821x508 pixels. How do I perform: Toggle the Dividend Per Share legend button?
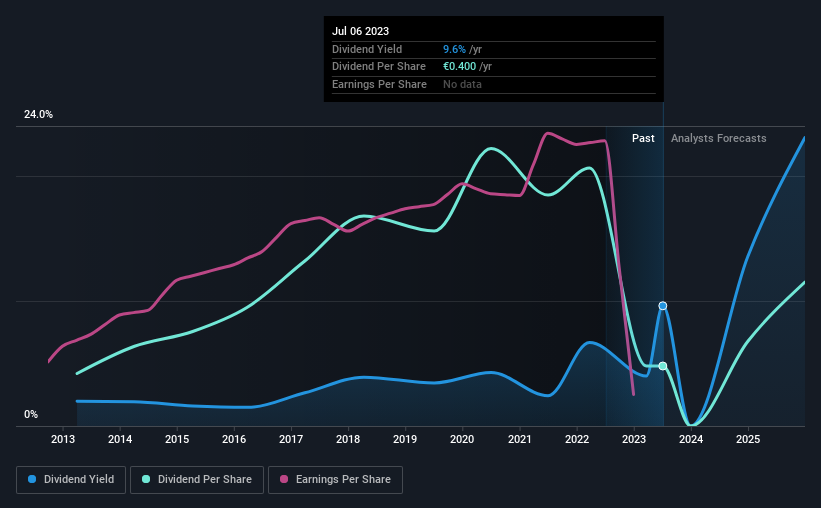click(x=197, y=480)
